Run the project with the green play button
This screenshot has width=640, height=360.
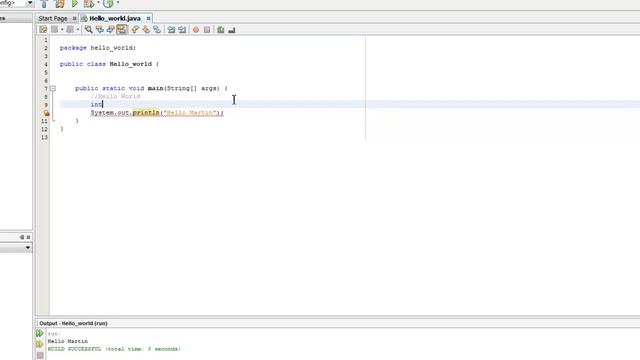(75, 4)
